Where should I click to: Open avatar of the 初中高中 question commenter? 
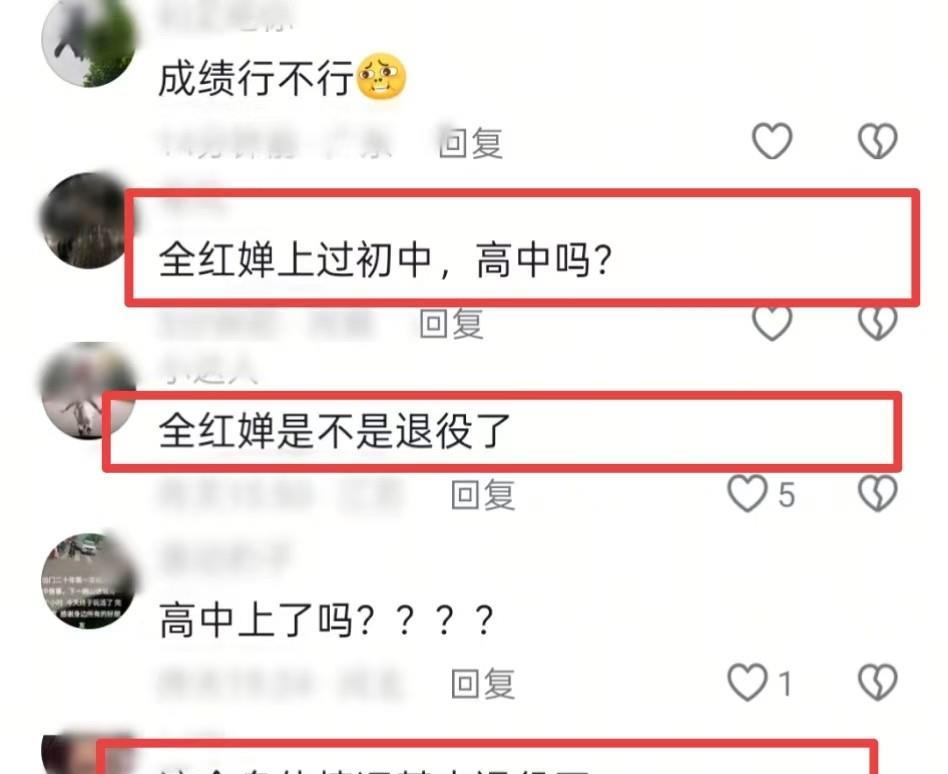tap(85, 221)
